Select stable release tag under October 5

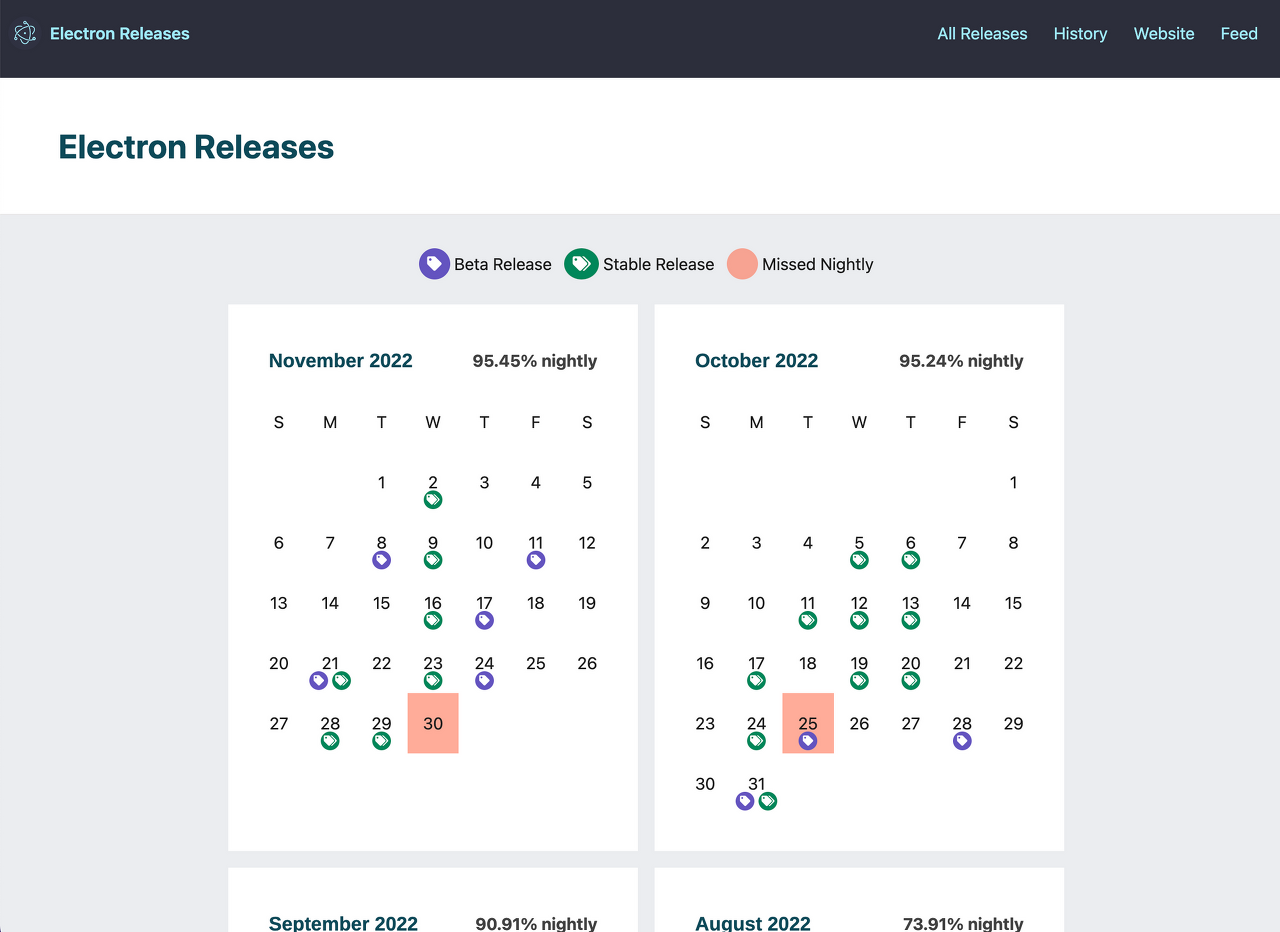pyautogui.click(x=859, y=560)
